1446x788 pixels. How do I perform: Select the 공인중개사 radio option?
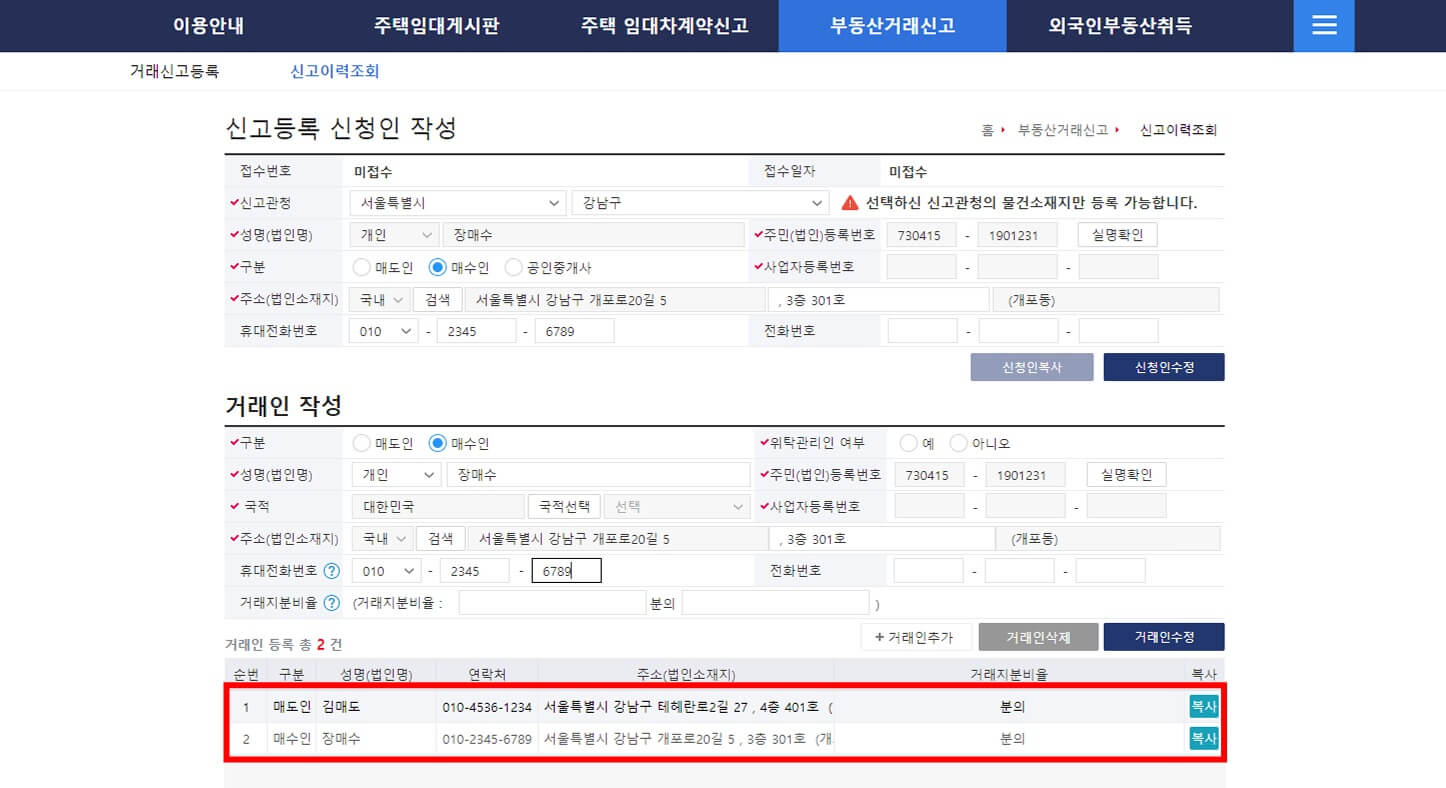coord(513,266)
